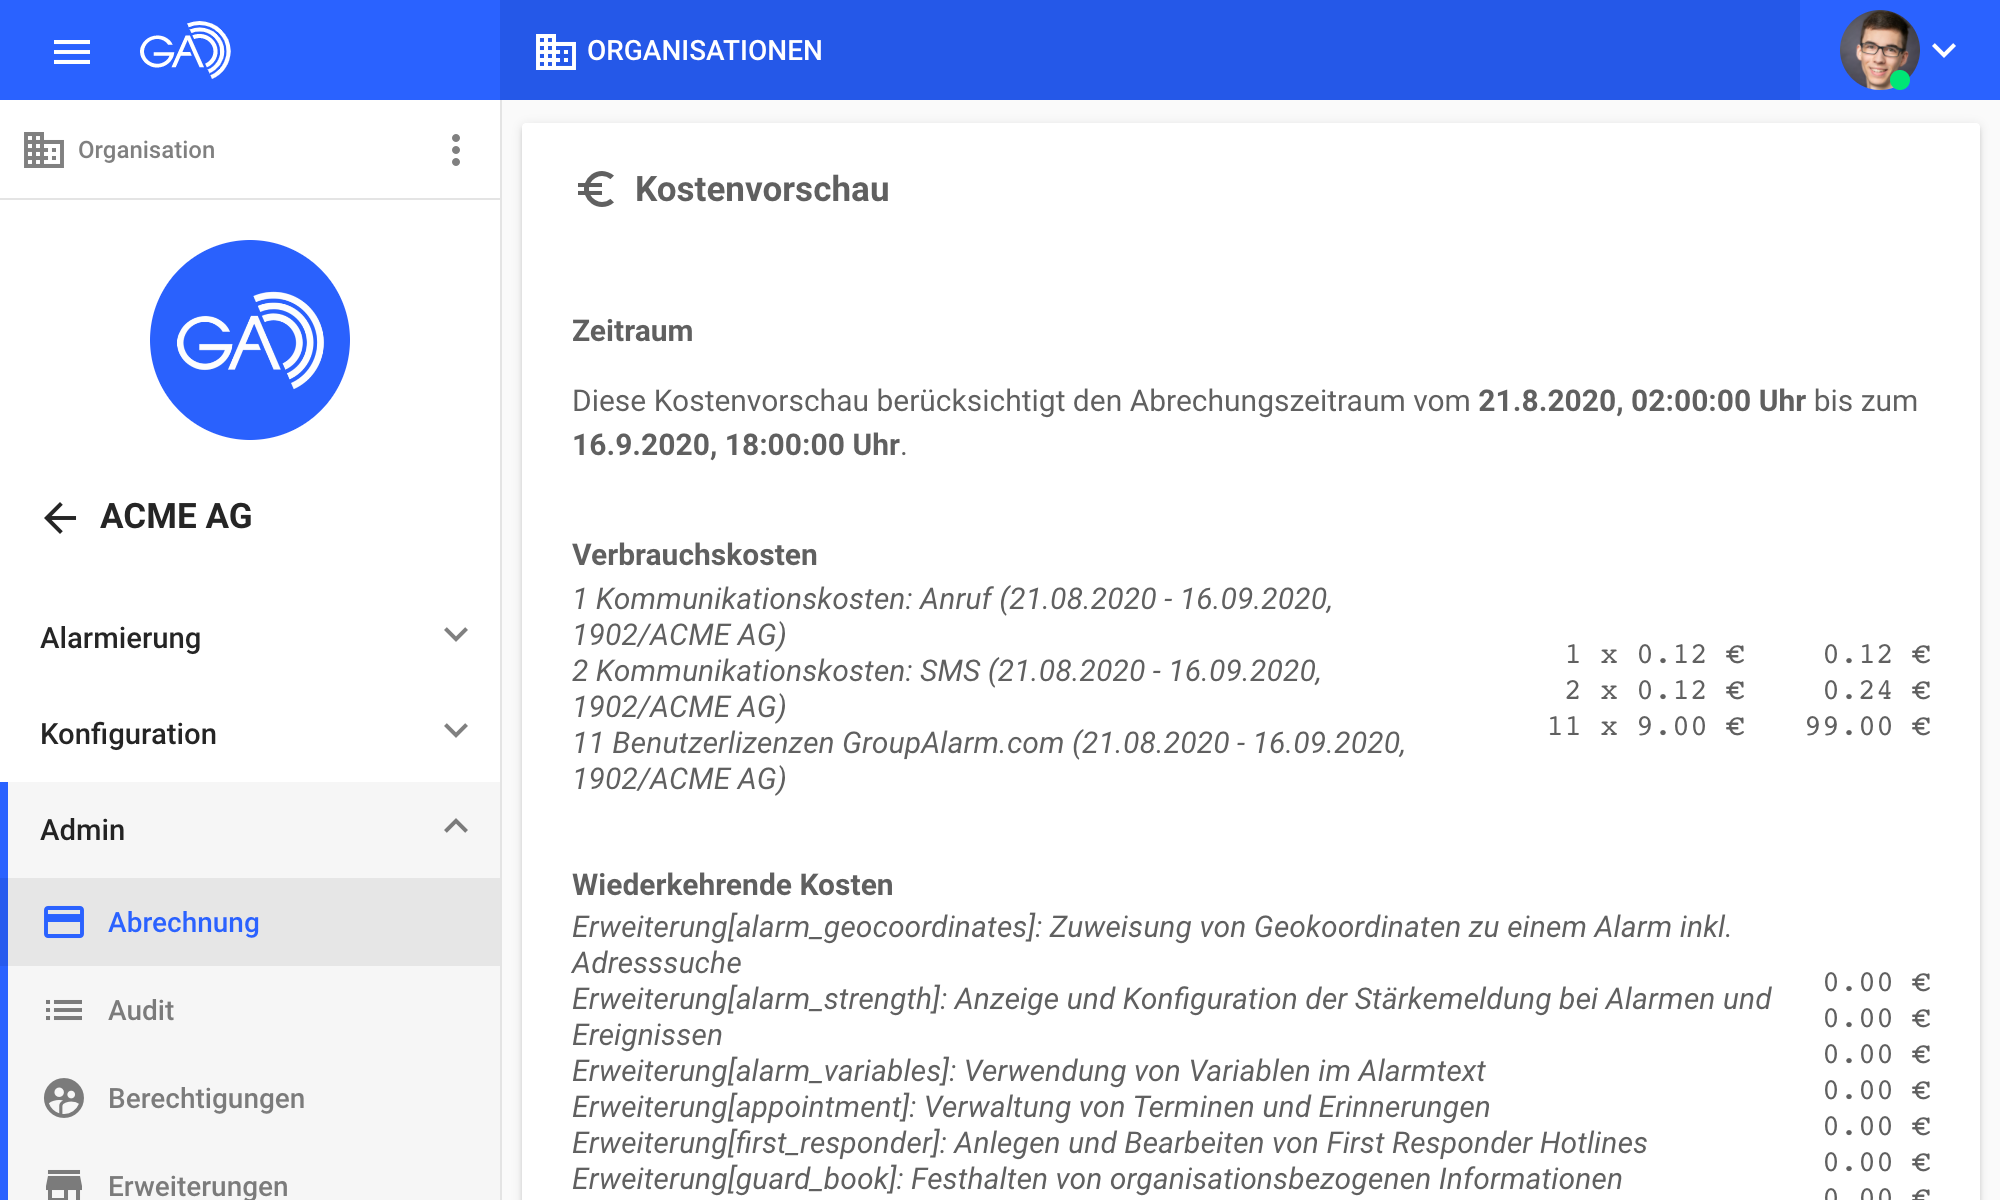Collapse the Admin section
Screen dimensions: 2000x1200
click(456, 828)
